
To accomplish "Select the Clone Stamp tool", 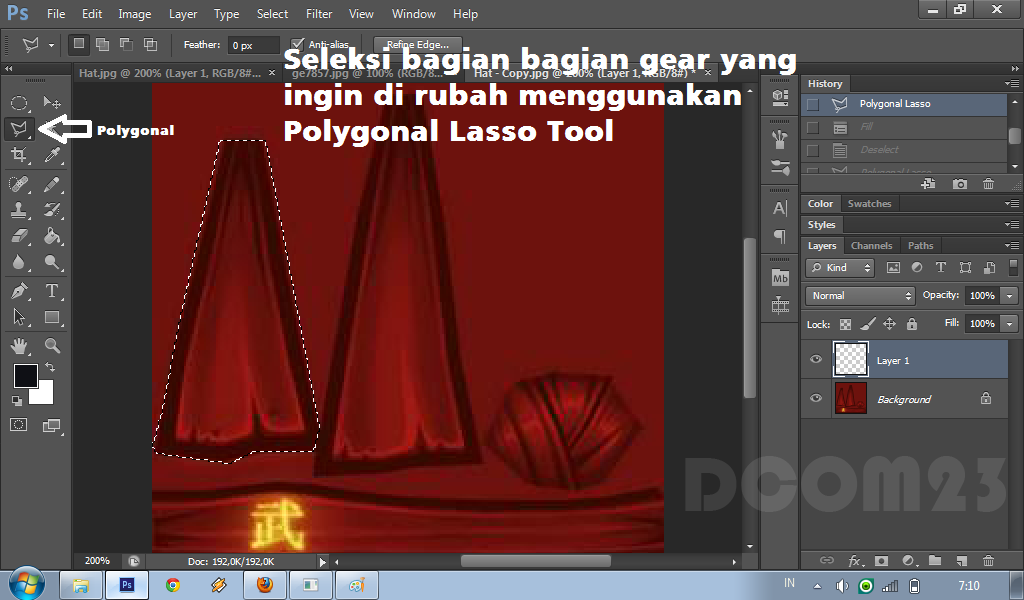I will pyautogui.click(x=19, y=210).
